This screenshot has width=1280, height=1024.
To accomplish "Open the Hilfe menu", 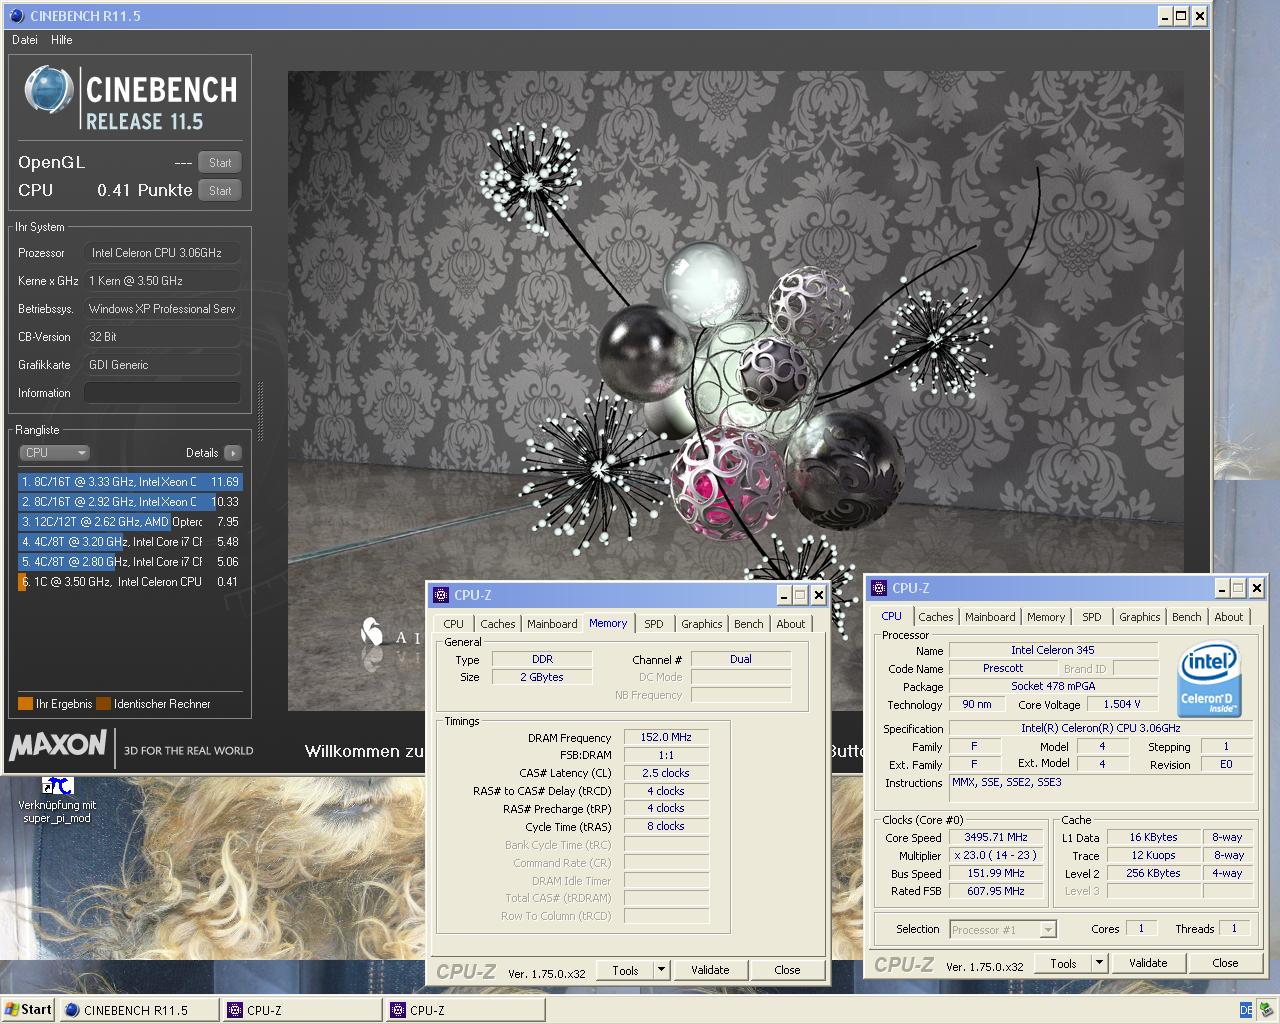I will click(x=62, y=40).
